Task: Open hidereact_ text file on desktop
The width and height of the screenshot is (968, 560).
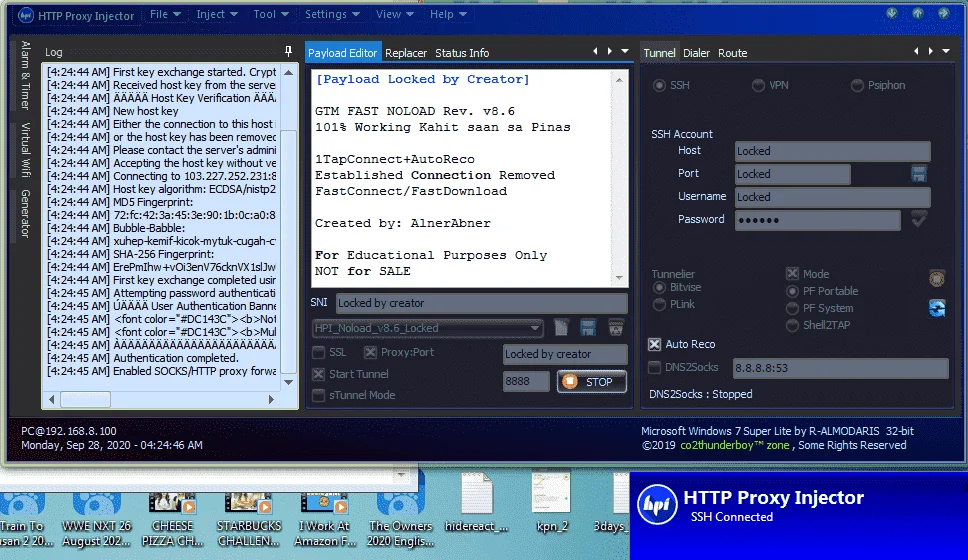Action: (477, 504)
